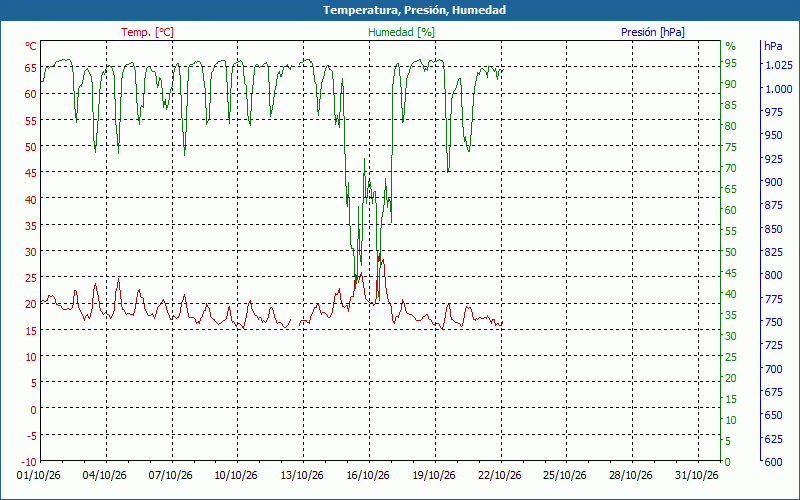Click the 95 value on humidity axis
The image size is (800, 500).
(731, 63)
